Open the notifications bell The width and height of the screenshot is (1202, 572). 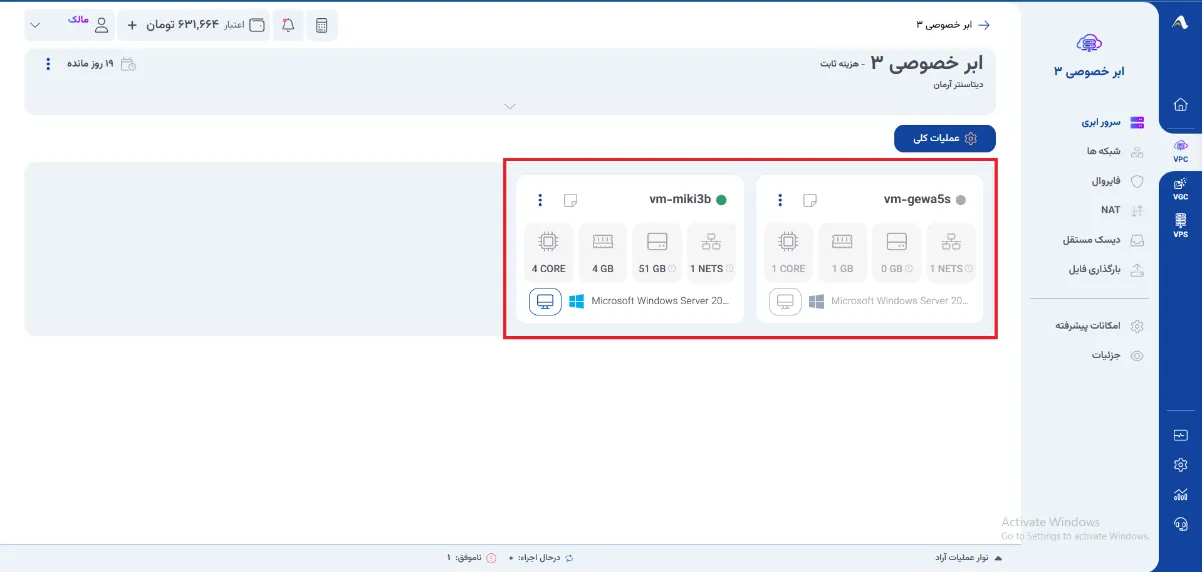288,25
